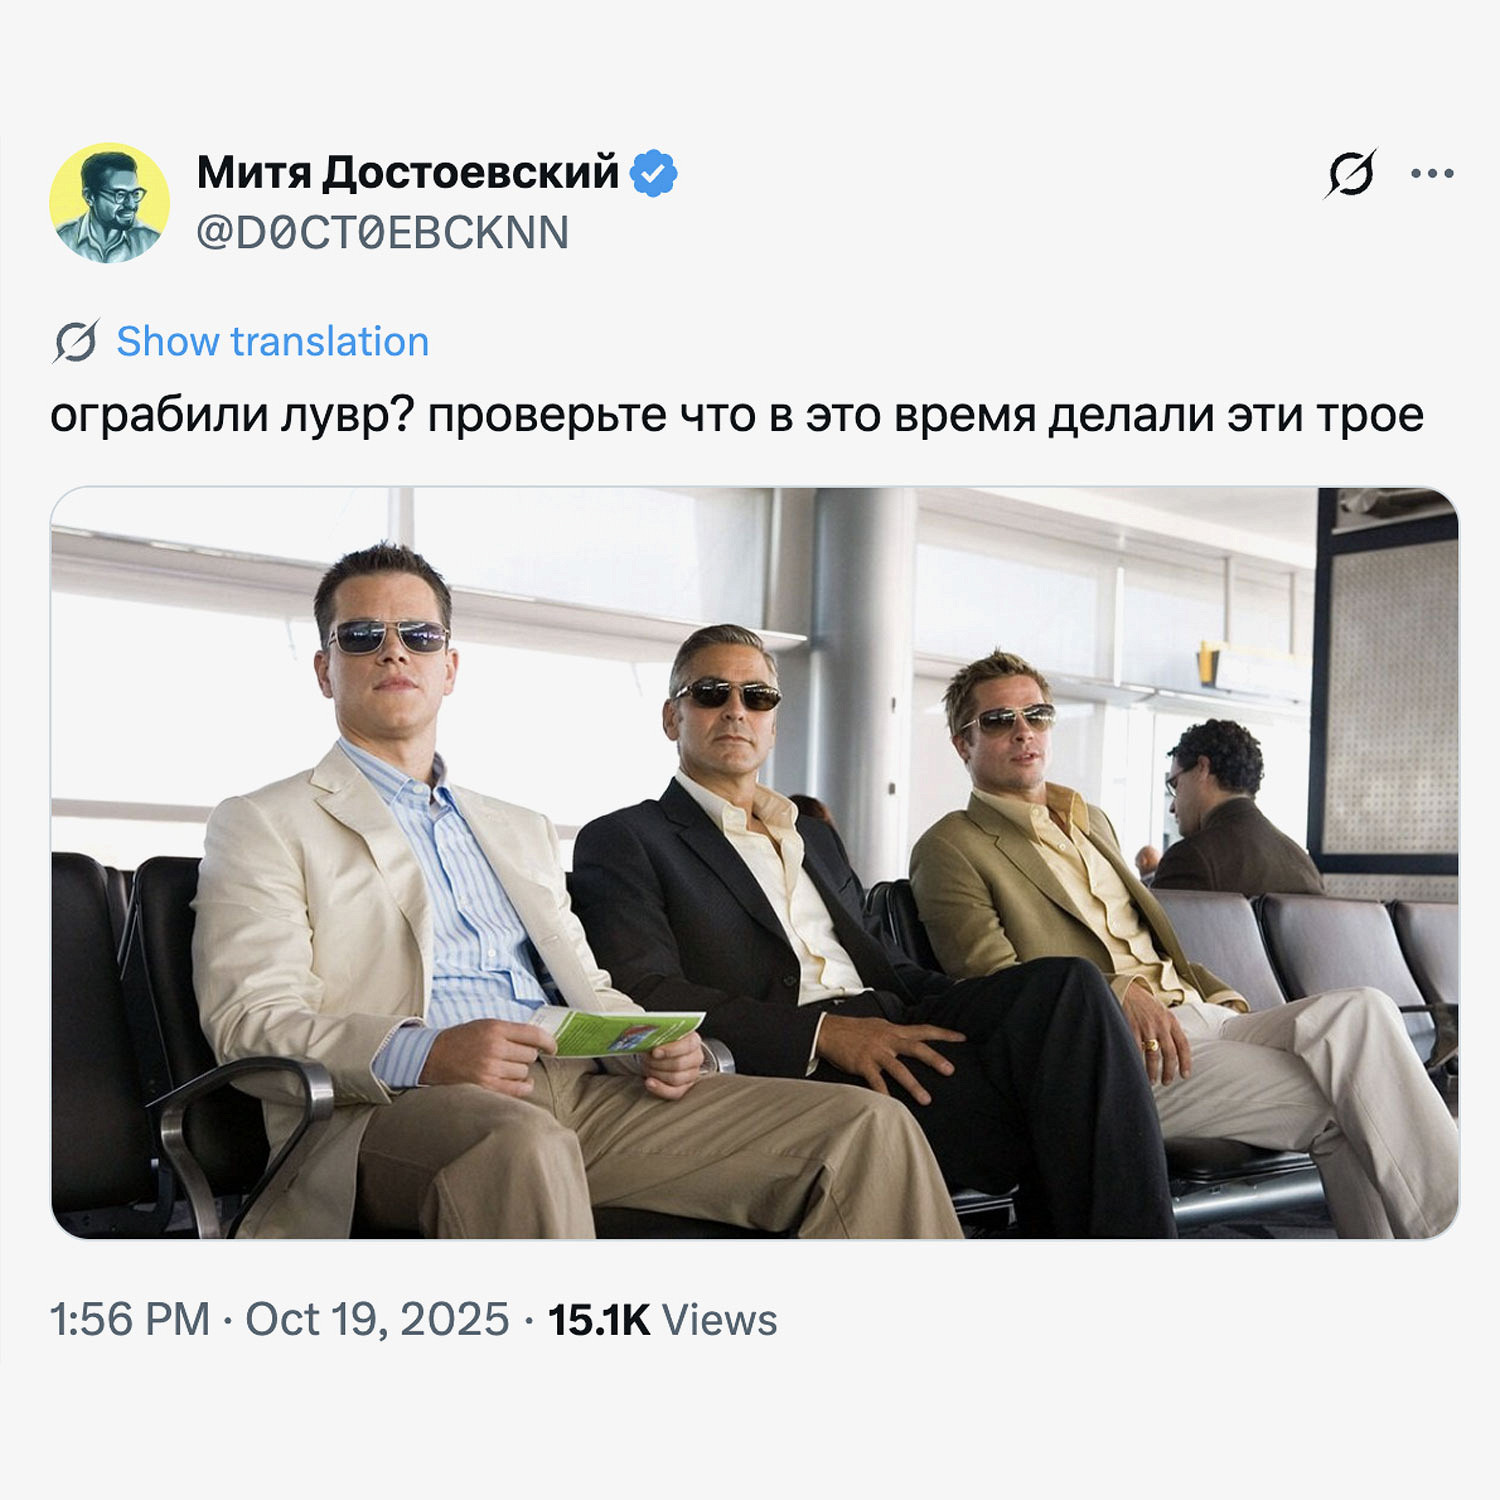The width and height of the screenshot is (1500, 1500).
Task: Open the author's profile avatar
Action: click(109, 203)
